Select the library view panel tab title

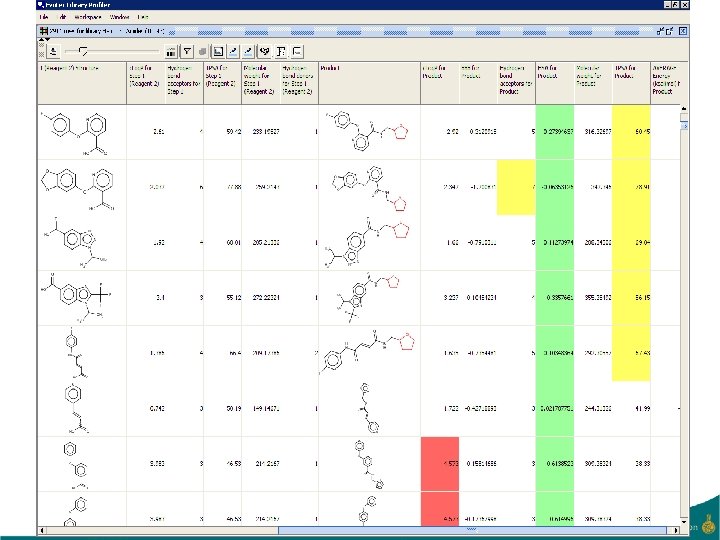click(x=107, y=31)
